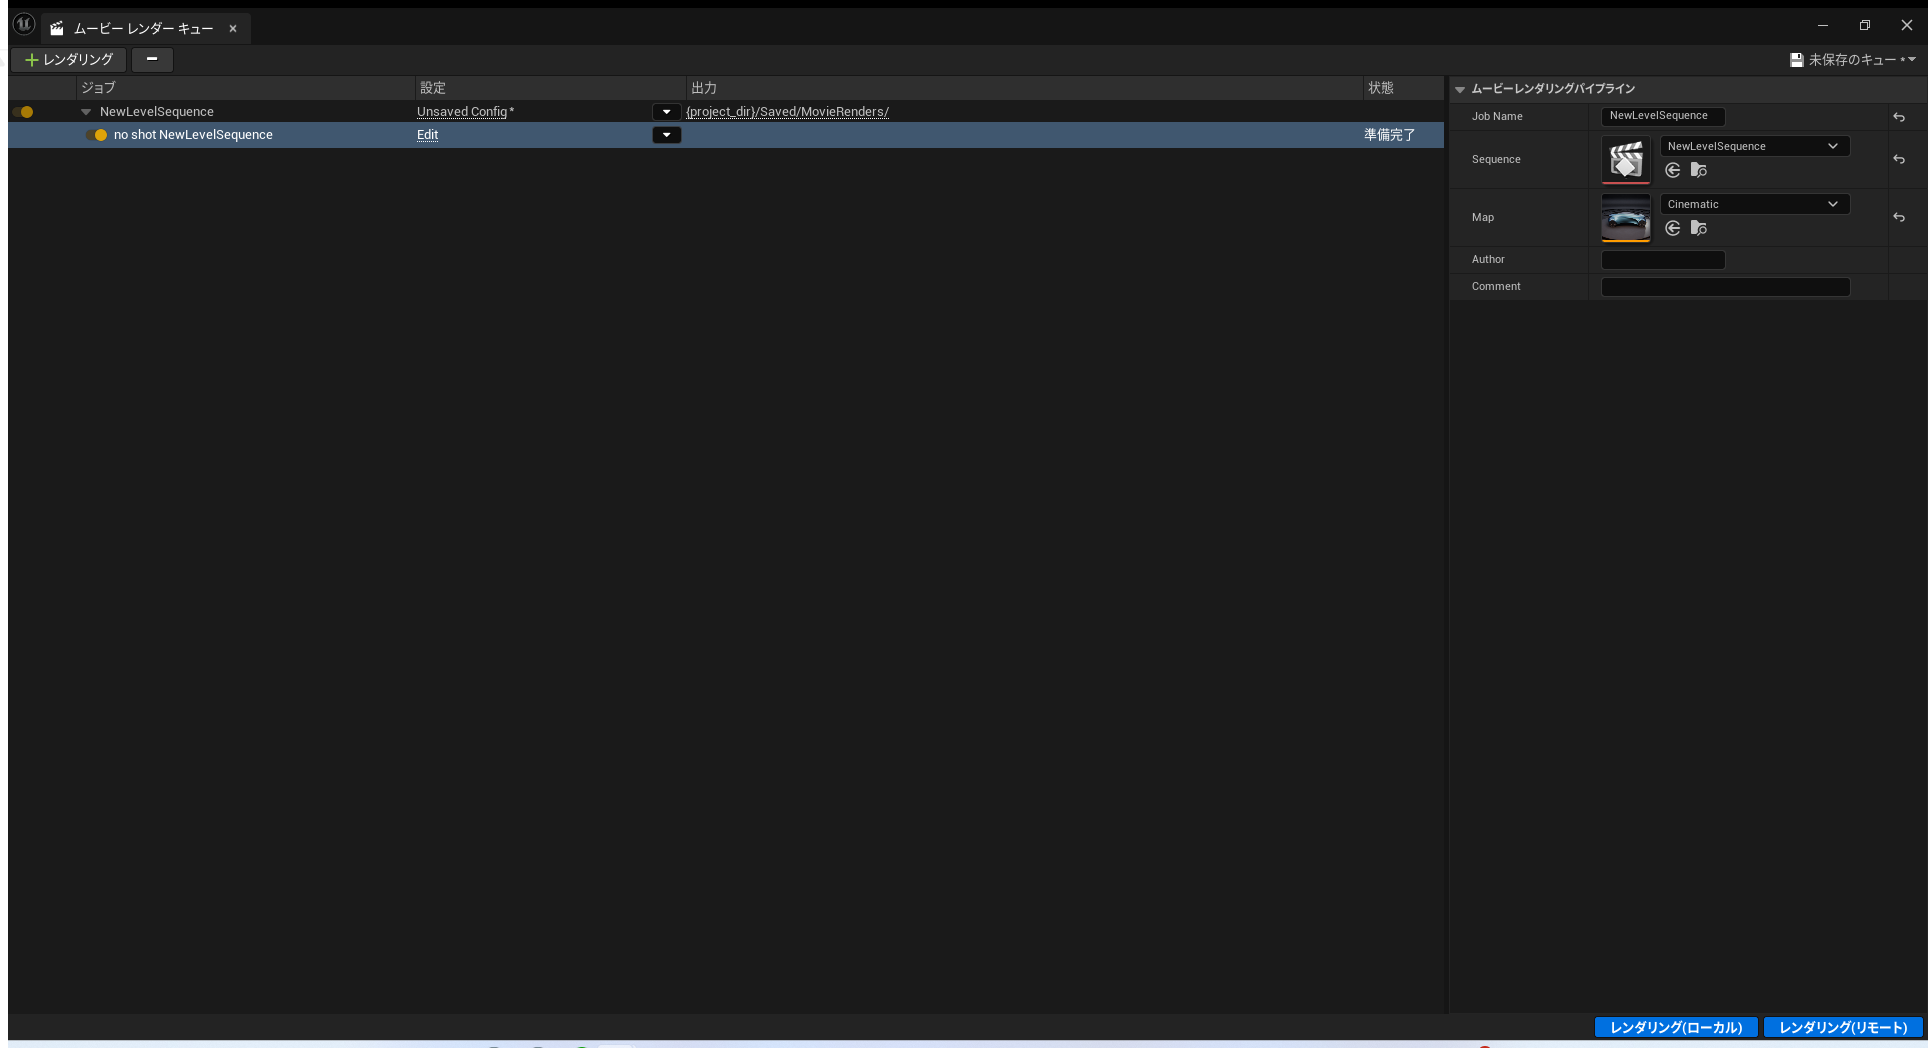1928x1048 pixels.
Task: Collapse the NewLevelSequence job tree row
Action: [86, 112]
